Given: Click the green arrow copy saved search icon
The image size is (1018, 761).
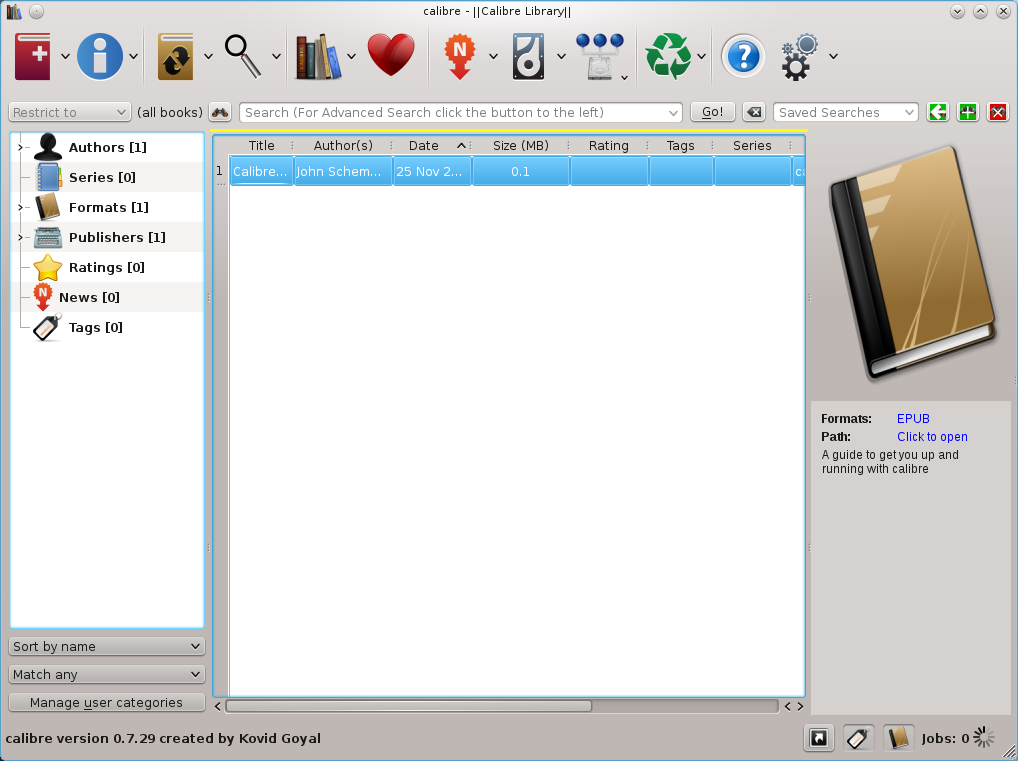Looking at the screenshot, I should point(937,112).
